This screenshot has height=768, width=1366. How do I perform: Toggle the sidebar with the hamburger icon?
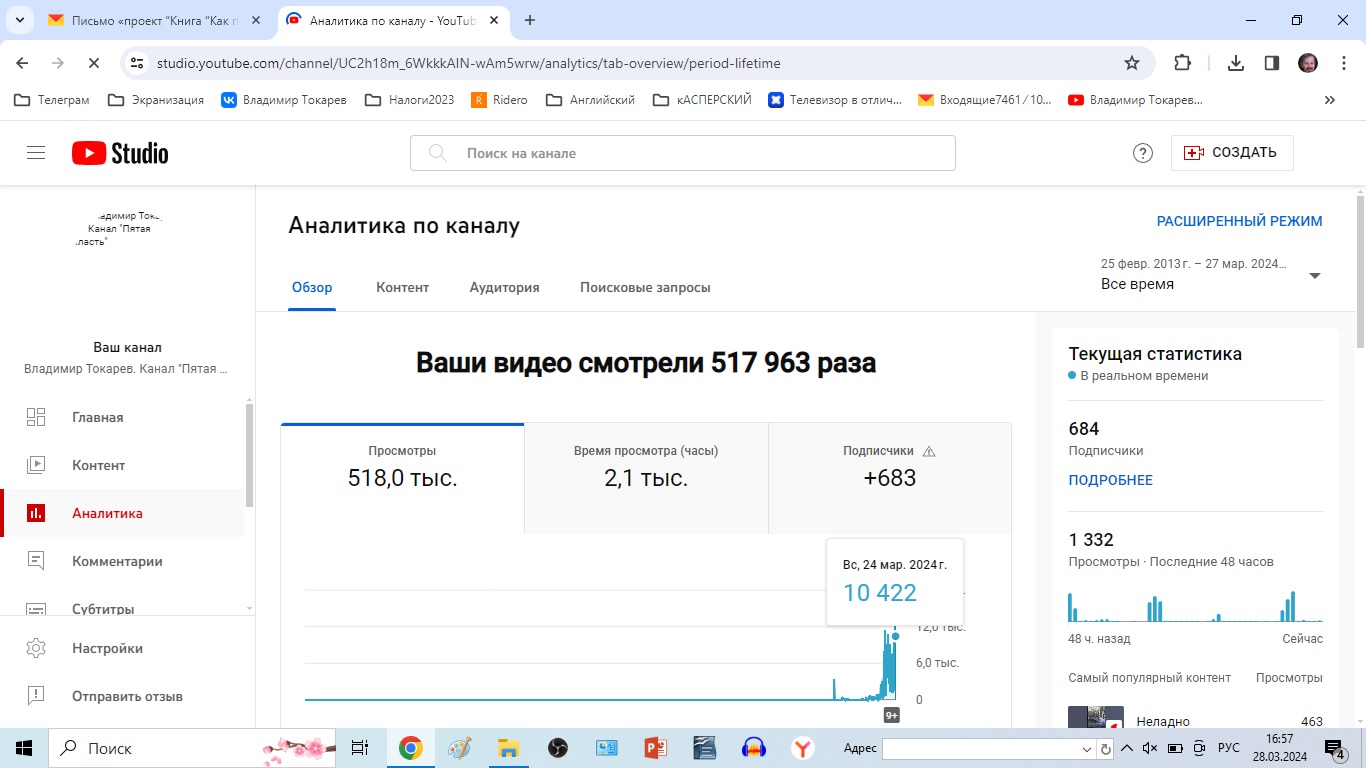point(36,152)
